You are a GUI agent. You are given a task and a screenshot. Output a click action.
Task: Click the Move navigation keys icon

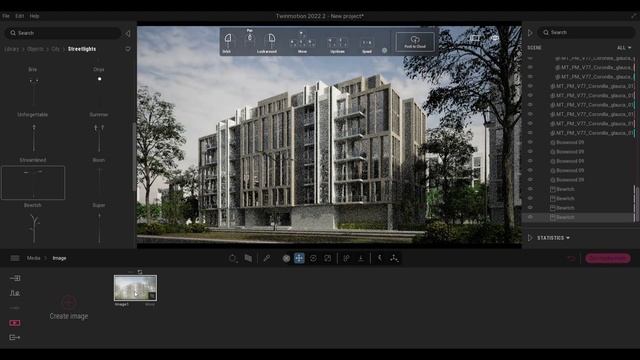(302, 40)
